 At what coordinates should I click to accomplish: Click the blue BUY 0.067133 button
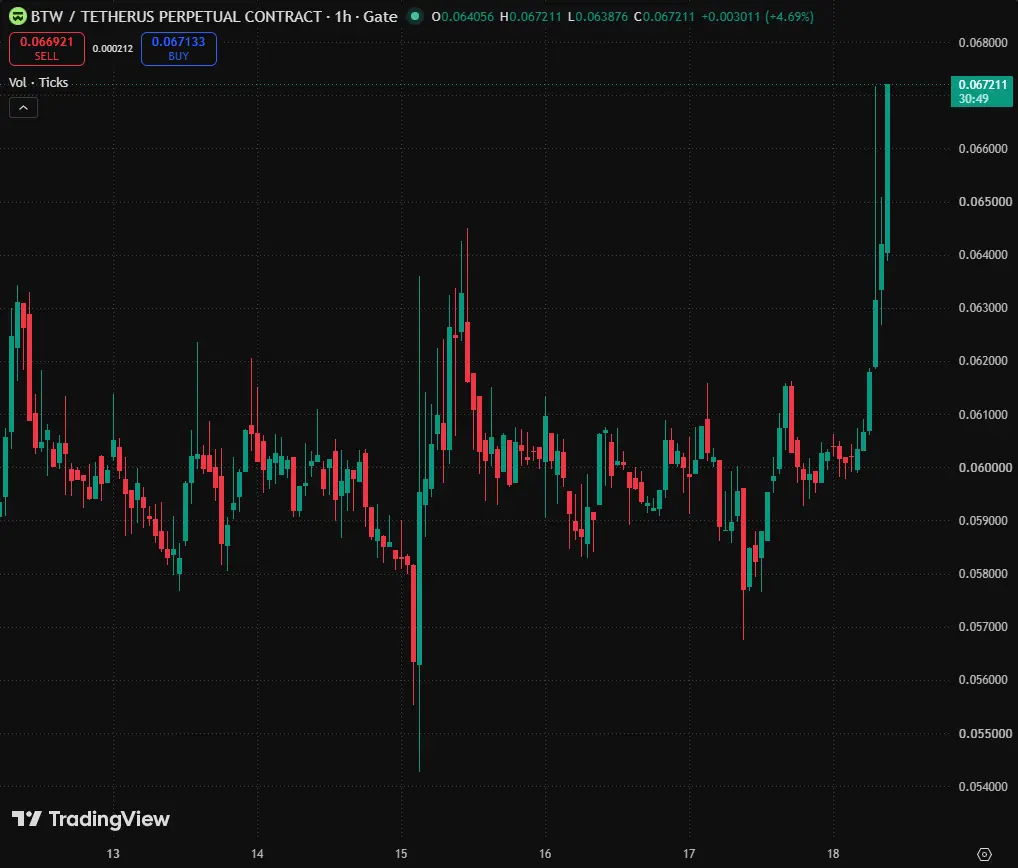(x=179, y=49)
